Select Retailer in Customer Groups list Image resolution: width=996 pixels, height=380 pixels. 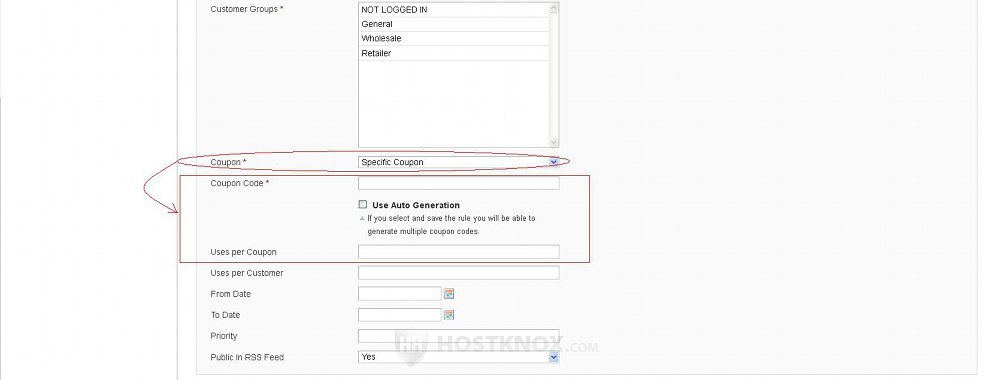pyautogui.click(x=454, y=53)
